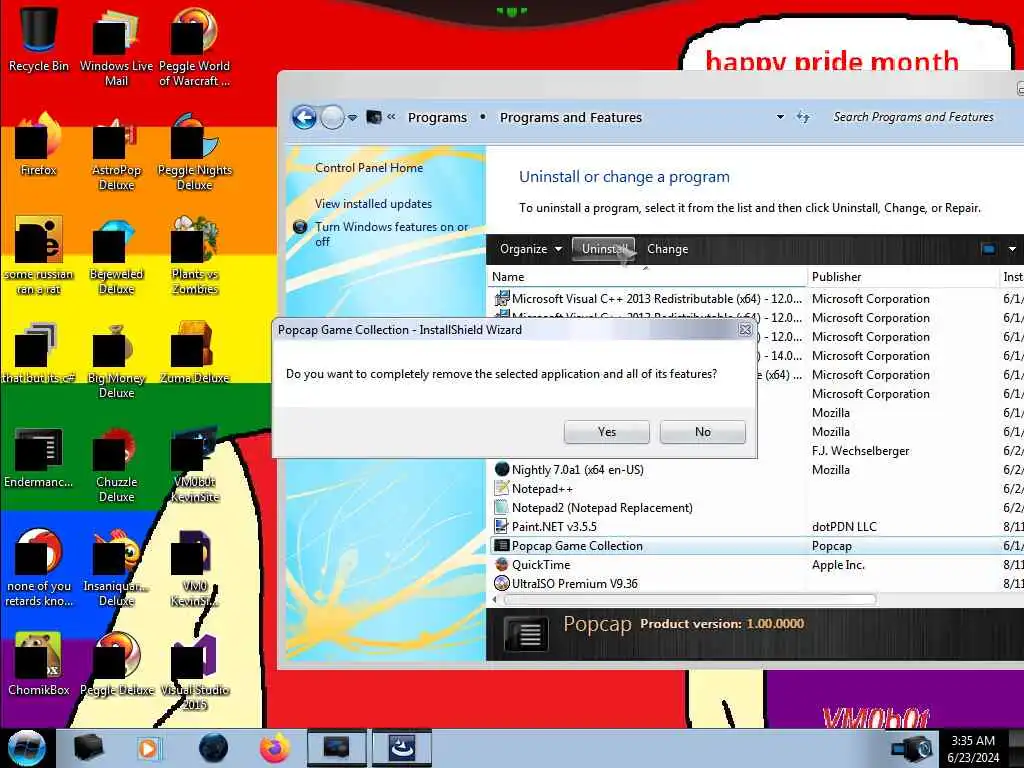Image resolution: width=1024 pixels, height=768 pixels.
Task: Open the Organize dropdown menu
Action: tap(530, 249)
